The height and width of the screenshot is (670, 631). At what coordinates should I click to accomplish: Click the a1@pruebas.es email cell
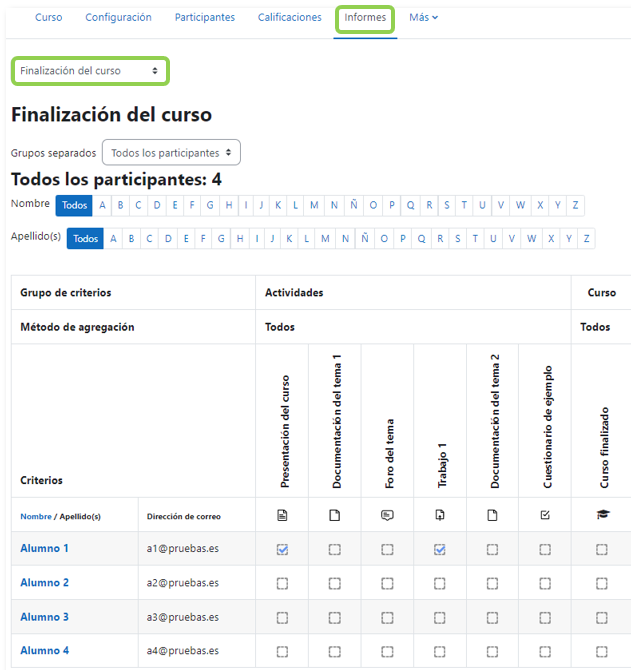pos(182,548)
